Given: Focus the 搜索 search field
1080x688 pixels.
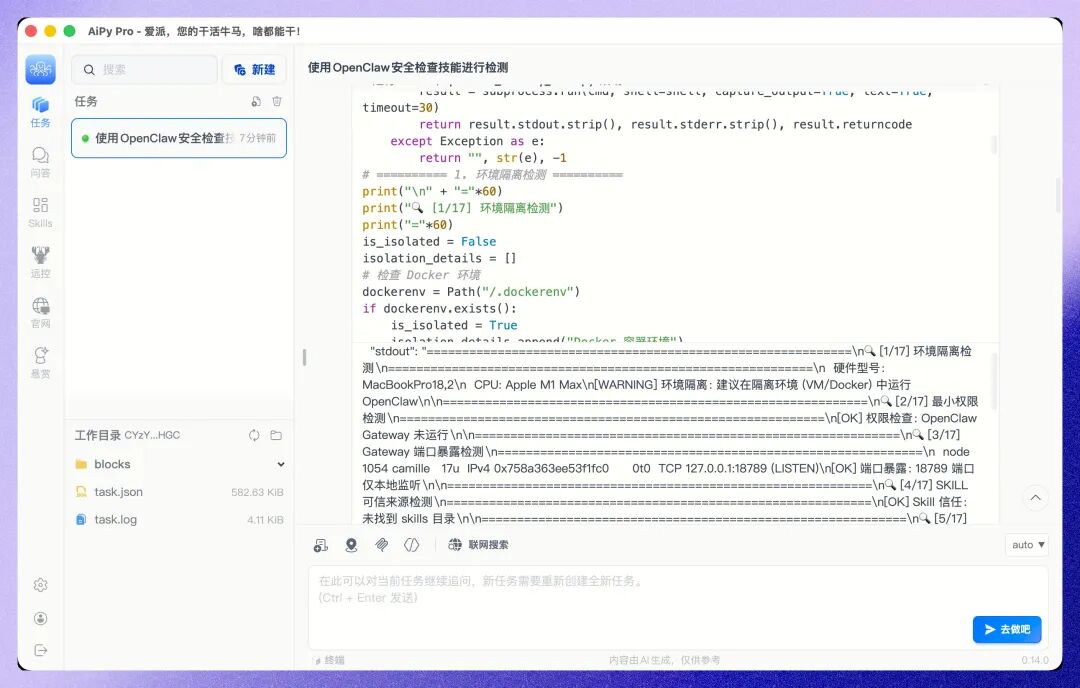Looking at the screenshot, I should tap(145, 70).
